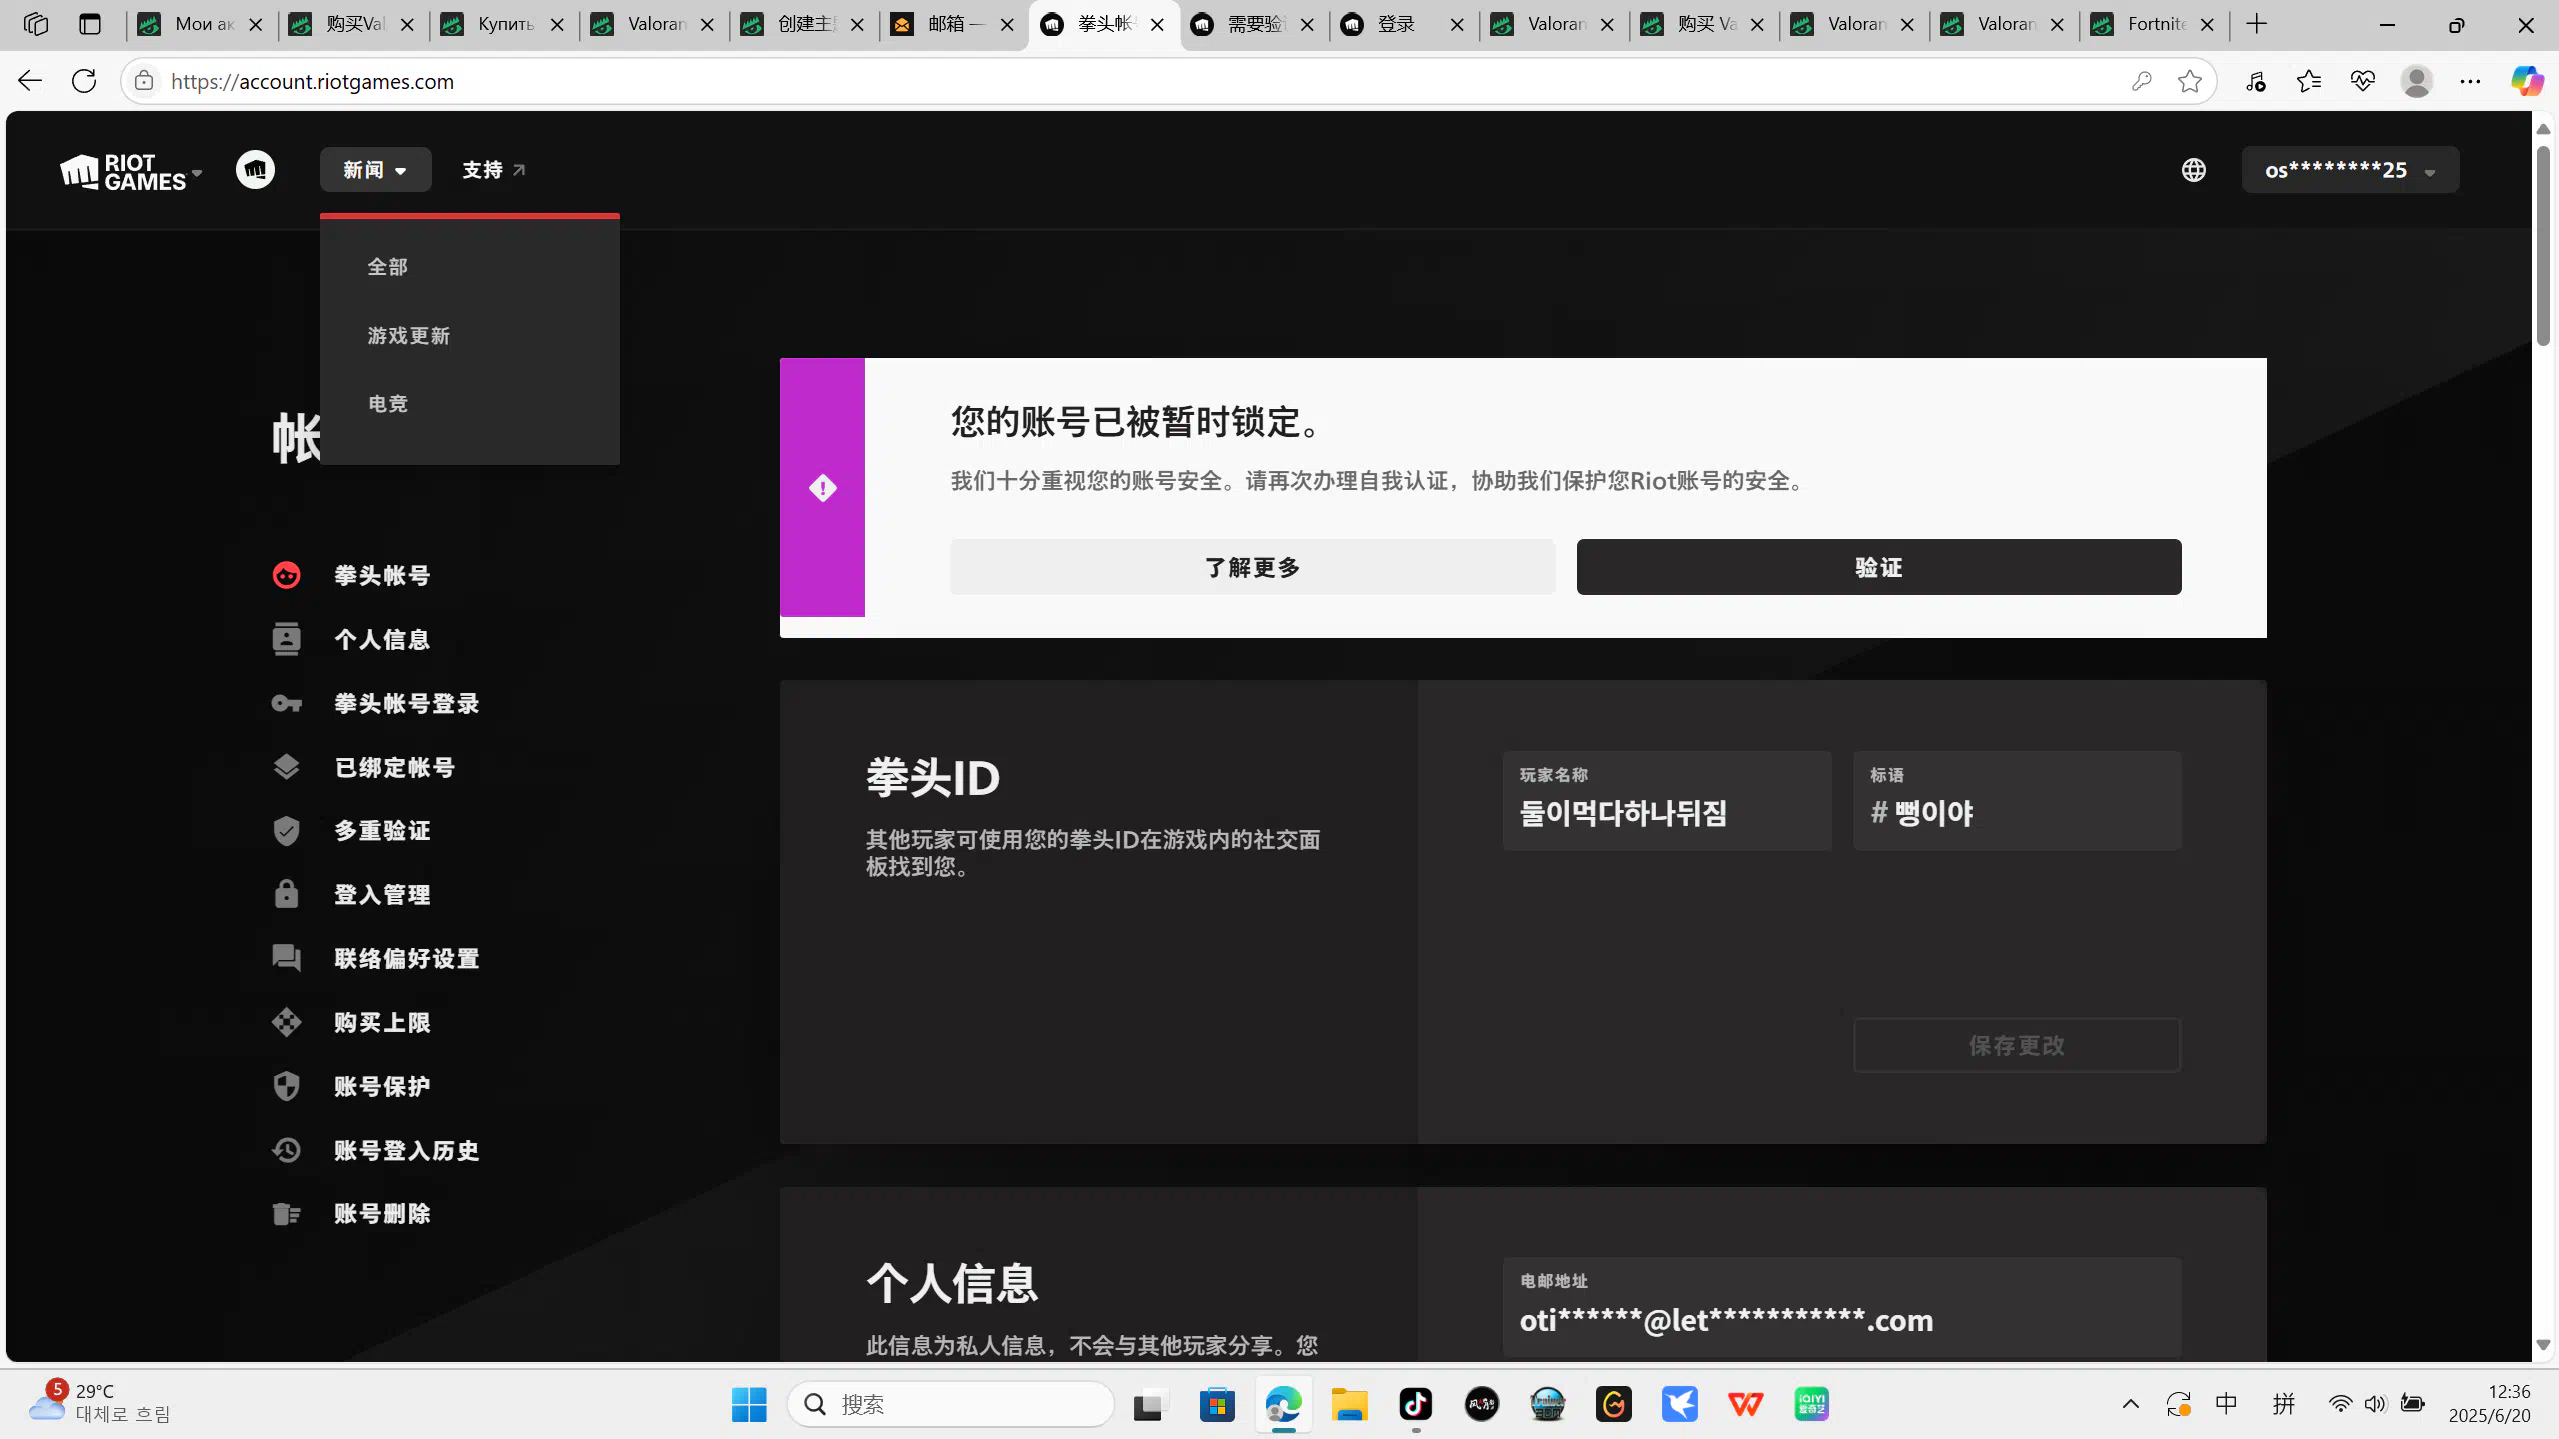Click the 电邮地址 email field
Screen dimensions: 2559x1439
(x=1841, y=1307)
